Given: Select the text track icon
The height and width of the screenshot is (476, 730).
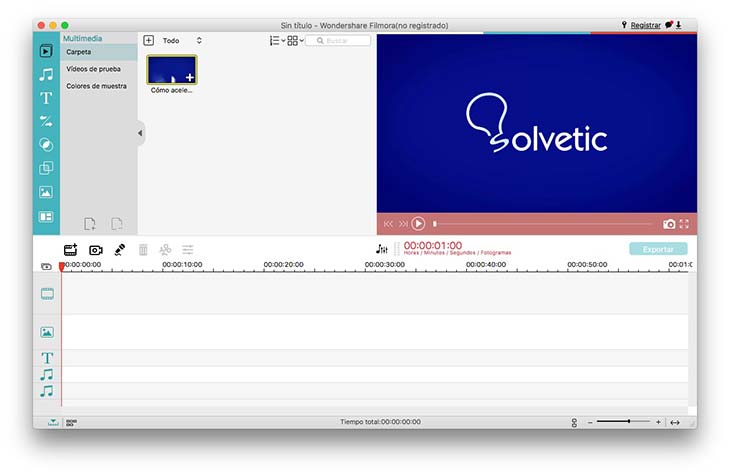Looking at the screenshot, I should (x=47, y=358).
